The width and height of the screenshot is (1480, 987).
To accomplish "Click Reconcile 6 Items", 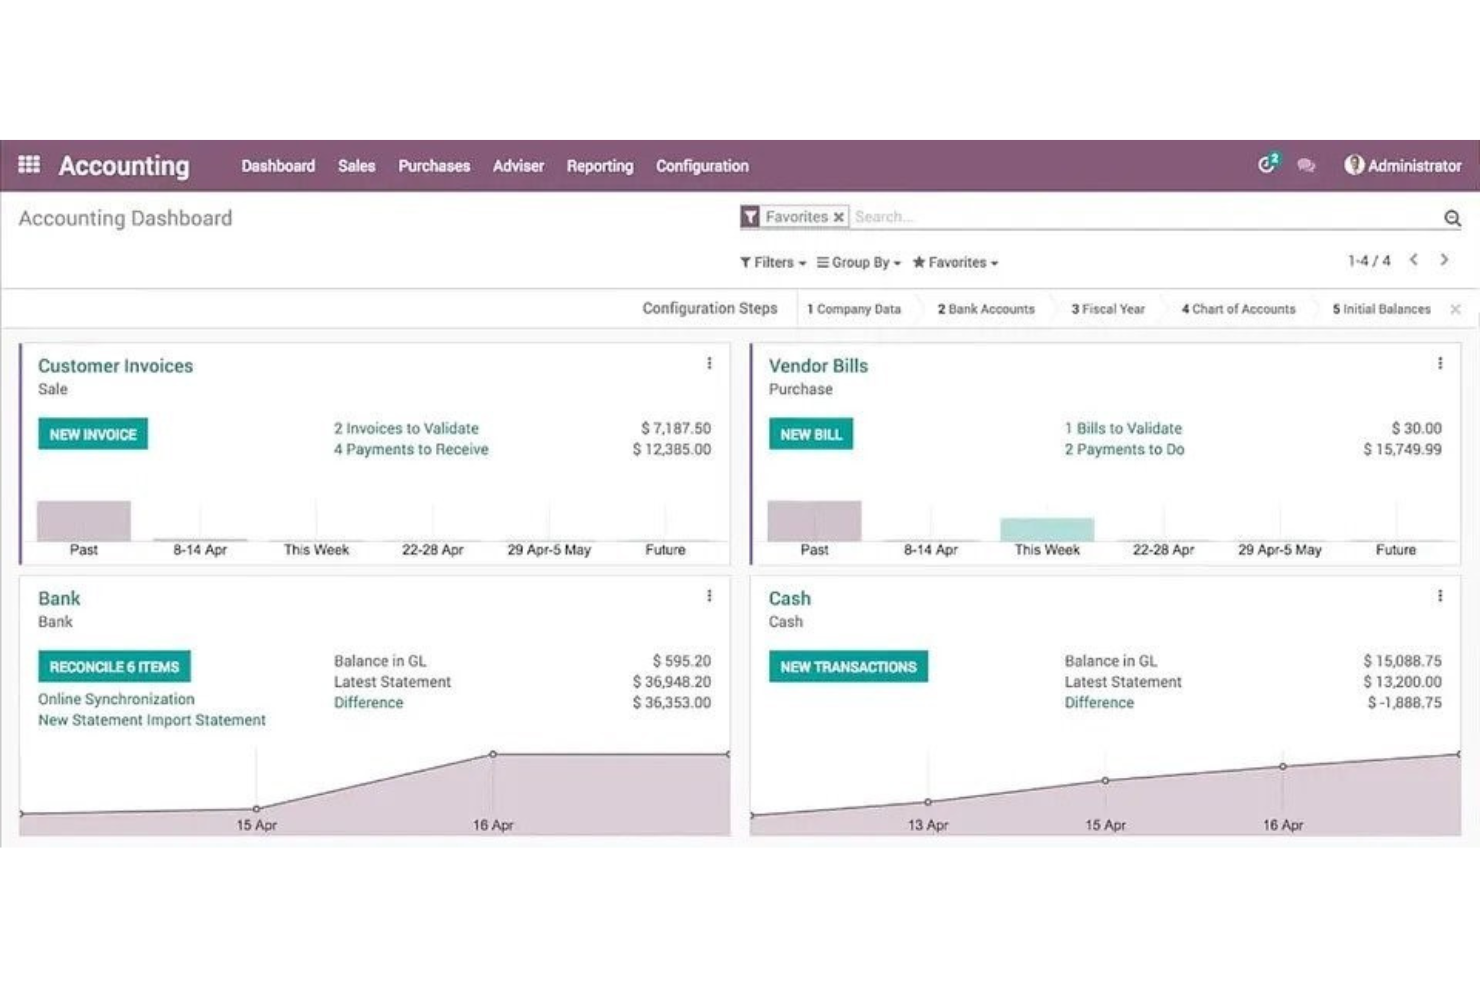I will [x=114, y=666].
